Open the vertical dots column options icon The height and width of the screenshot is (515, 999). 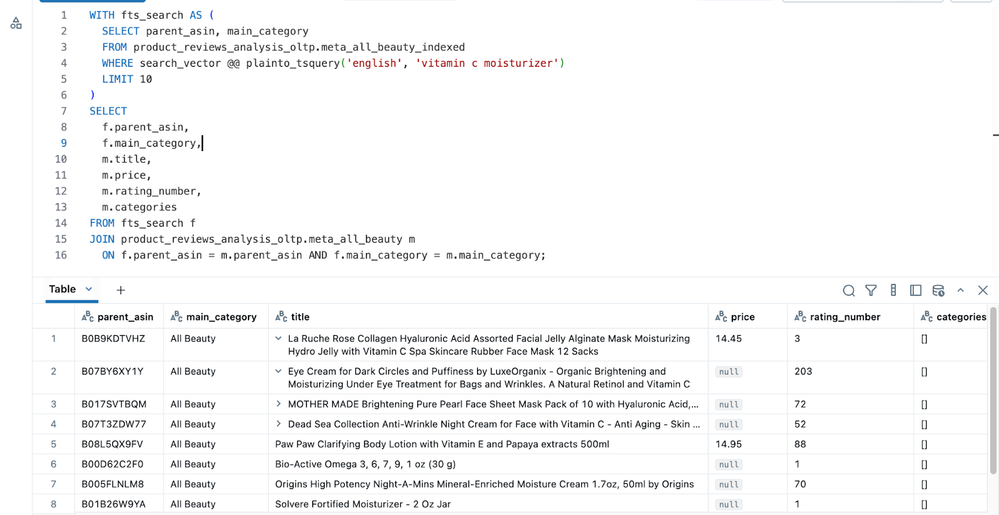pos(893,290)
